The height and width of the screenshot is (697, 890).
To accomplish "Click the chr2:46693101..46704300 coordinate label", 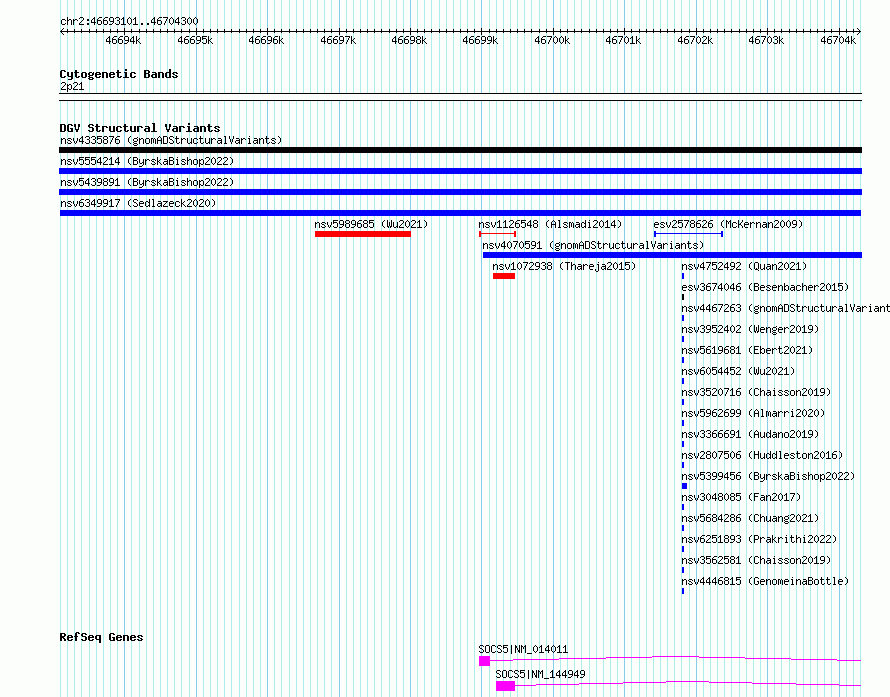I will (x=129, y=21).
